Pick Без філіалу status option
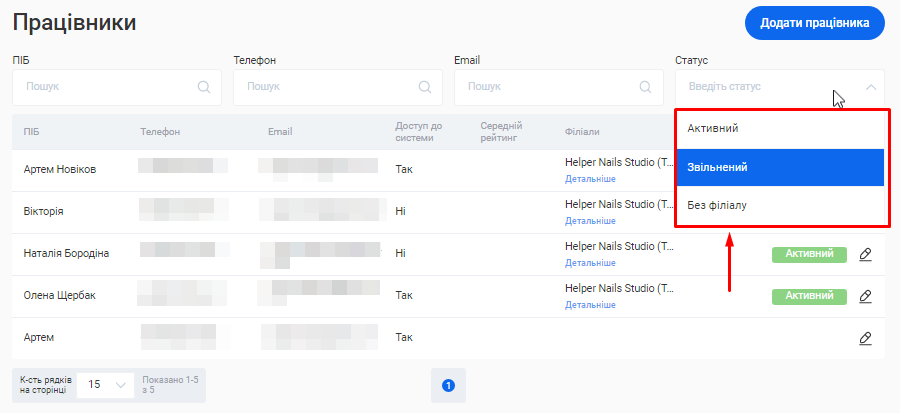 pos(780,205)
